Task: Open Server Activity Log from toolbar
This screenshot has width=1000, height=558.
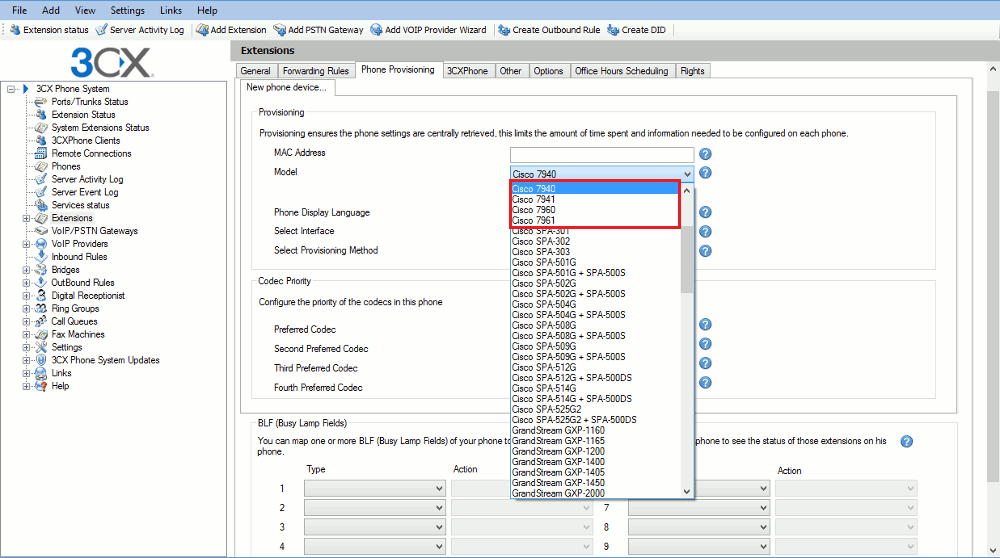Action: click(101, 30)
